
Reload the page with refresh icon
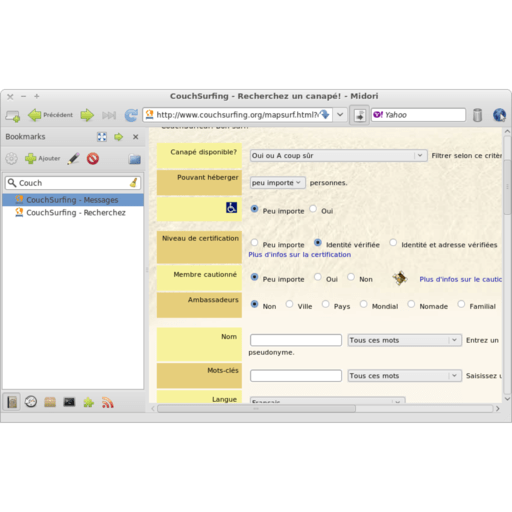[x=131, y=115]
